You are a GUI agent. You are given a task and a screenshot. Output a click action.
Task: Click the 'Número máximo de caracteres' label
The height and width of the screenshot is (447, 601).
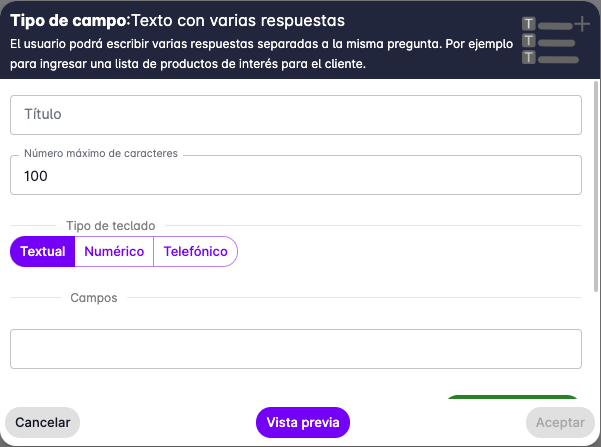[x=100, y=154]
